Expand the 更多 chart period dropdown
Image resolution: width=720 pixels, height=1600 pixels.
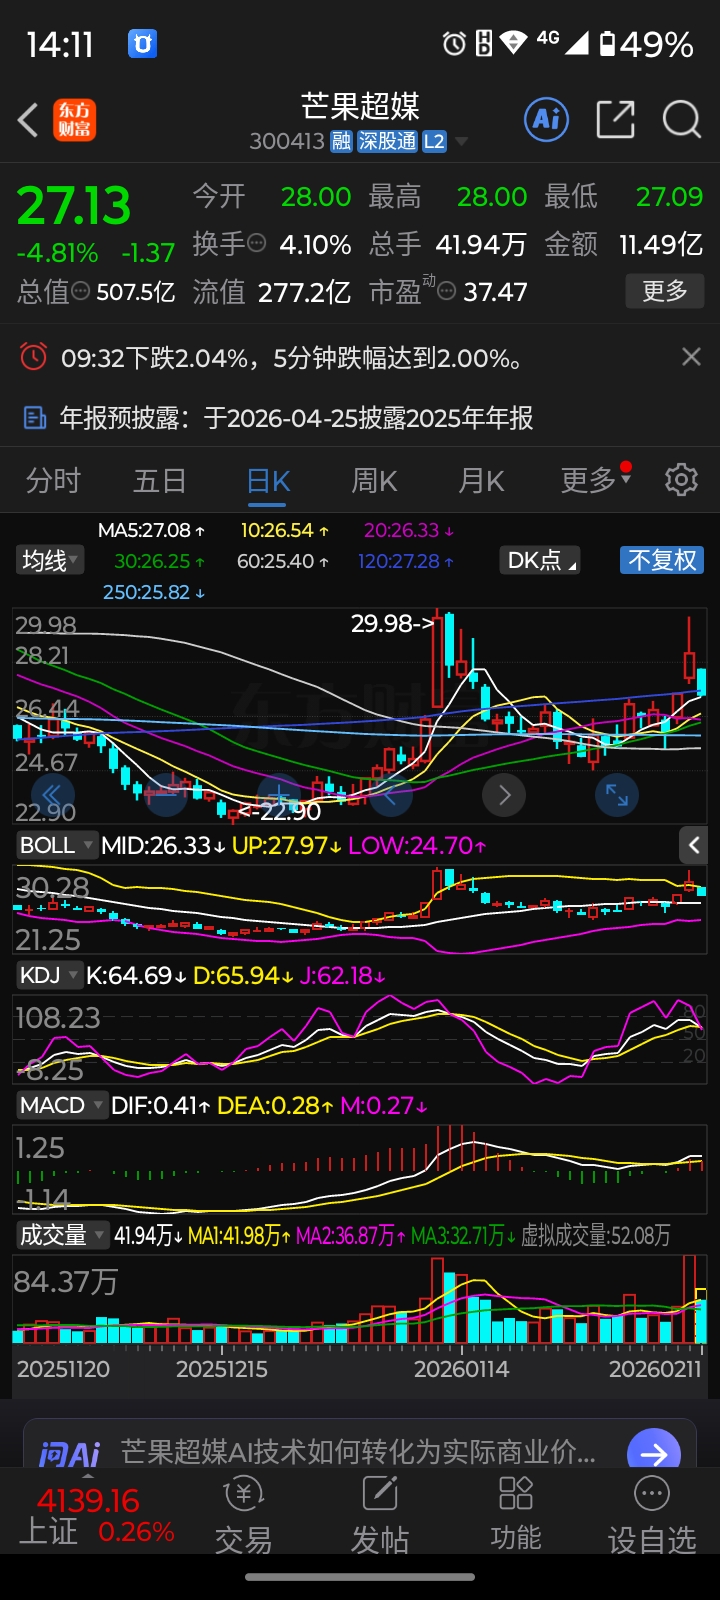[x=596, y=480]
